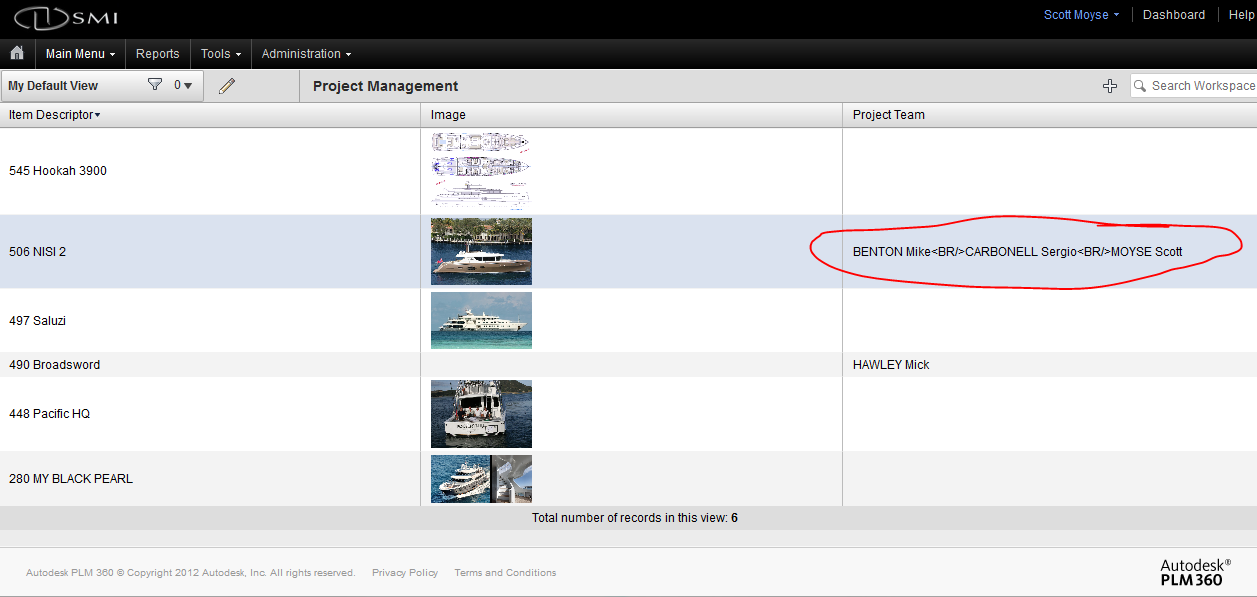Click the SMI logo

coord(65,16)
